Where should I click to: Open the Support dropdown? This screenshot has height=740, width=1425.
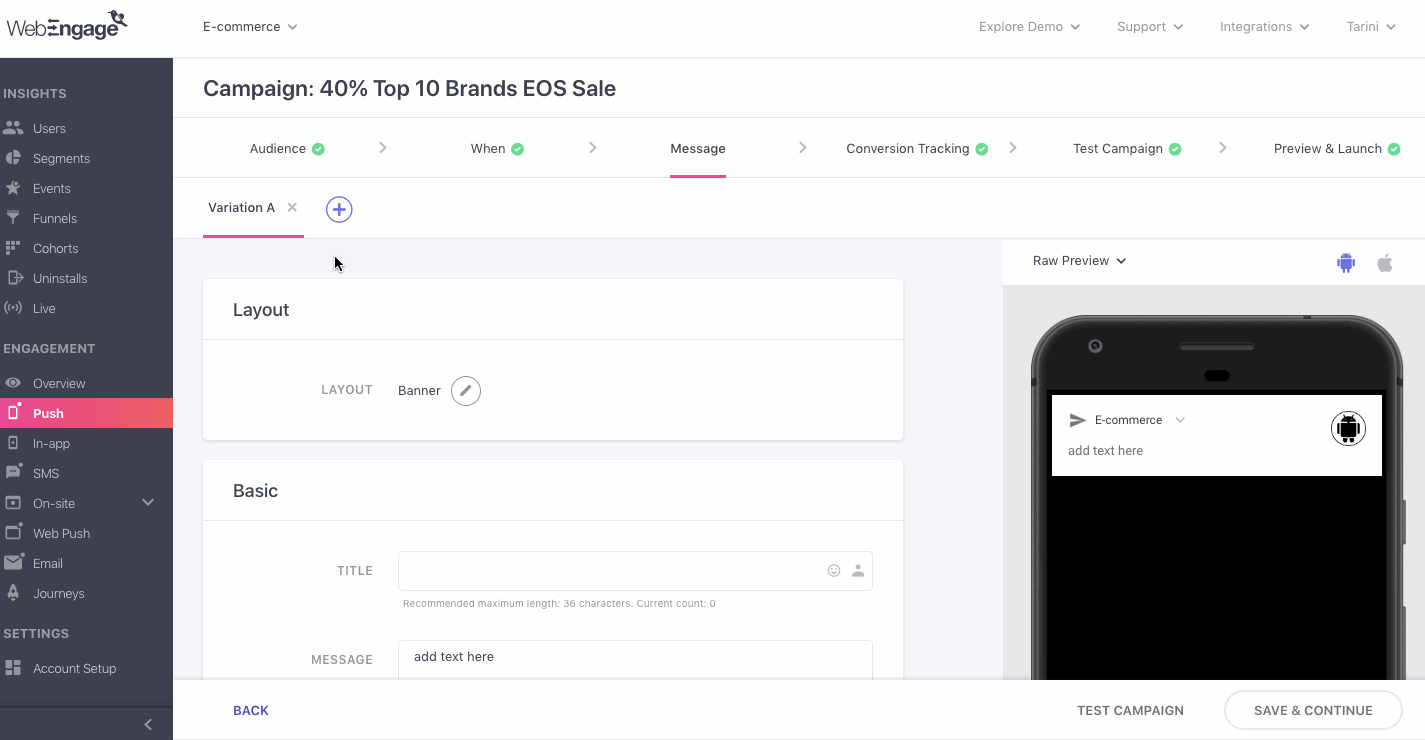pyautogui.click(x=1150, y=27)
